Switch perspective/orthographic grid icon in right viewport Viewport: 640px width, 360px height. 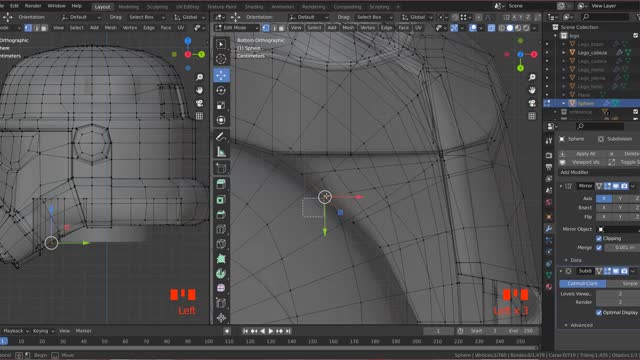coord(532,116)
